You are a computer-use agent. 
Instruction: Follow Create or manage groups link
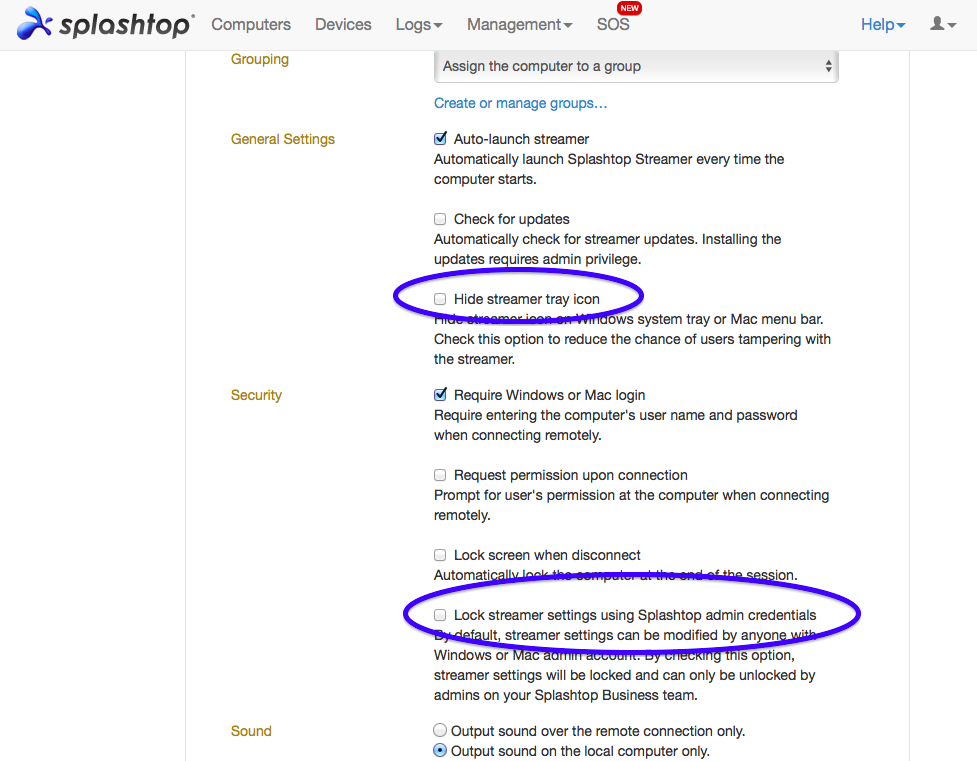(520, 103)
